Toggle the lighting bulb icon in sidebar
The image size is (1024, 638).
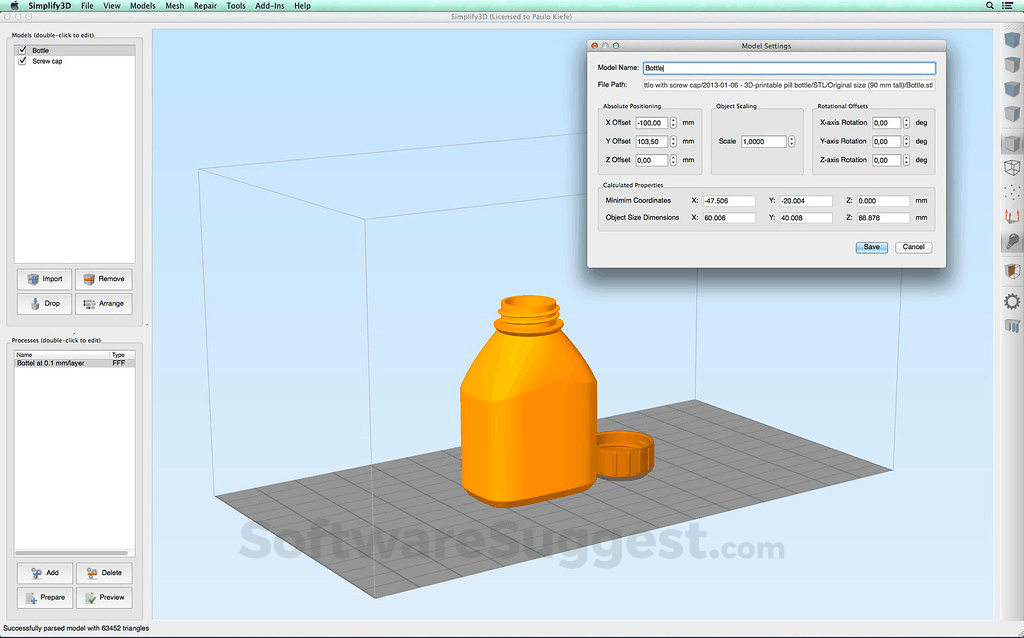coord(1011,241)
